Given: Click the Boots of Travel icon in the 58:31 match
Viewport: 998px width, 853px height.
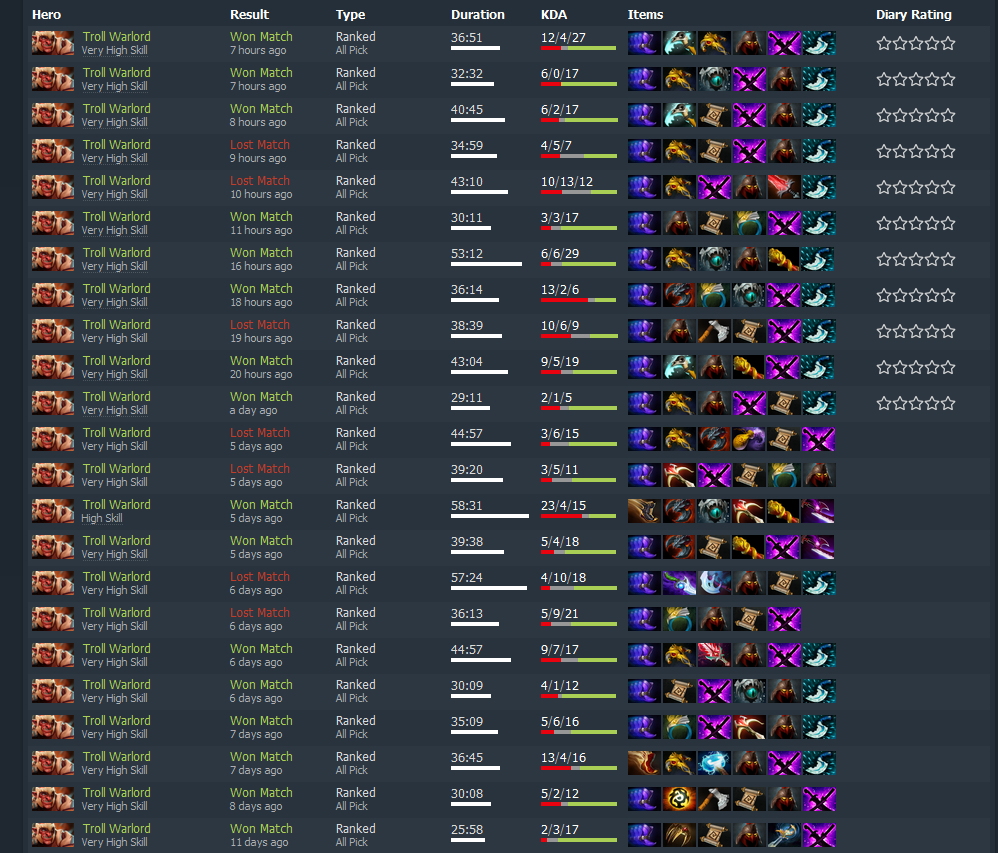Looking at the screenshot, I should click(x=644, y=511).
